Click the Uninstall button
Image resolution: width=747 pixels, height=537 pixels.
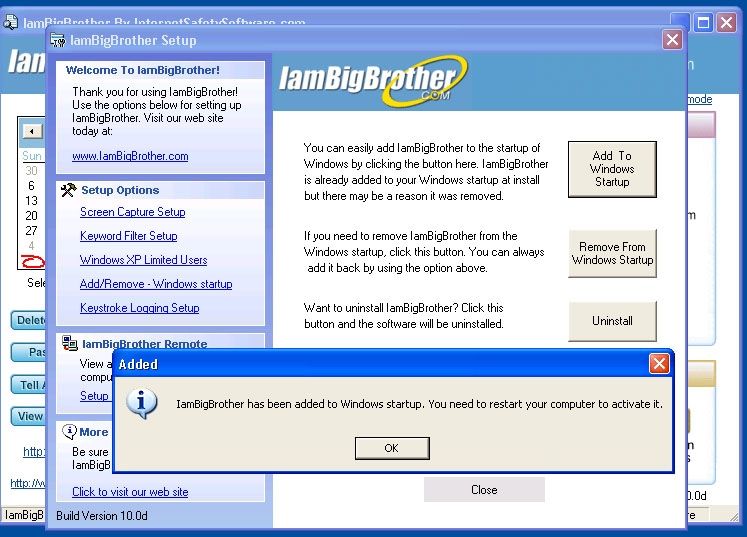[x=612, y=321]
